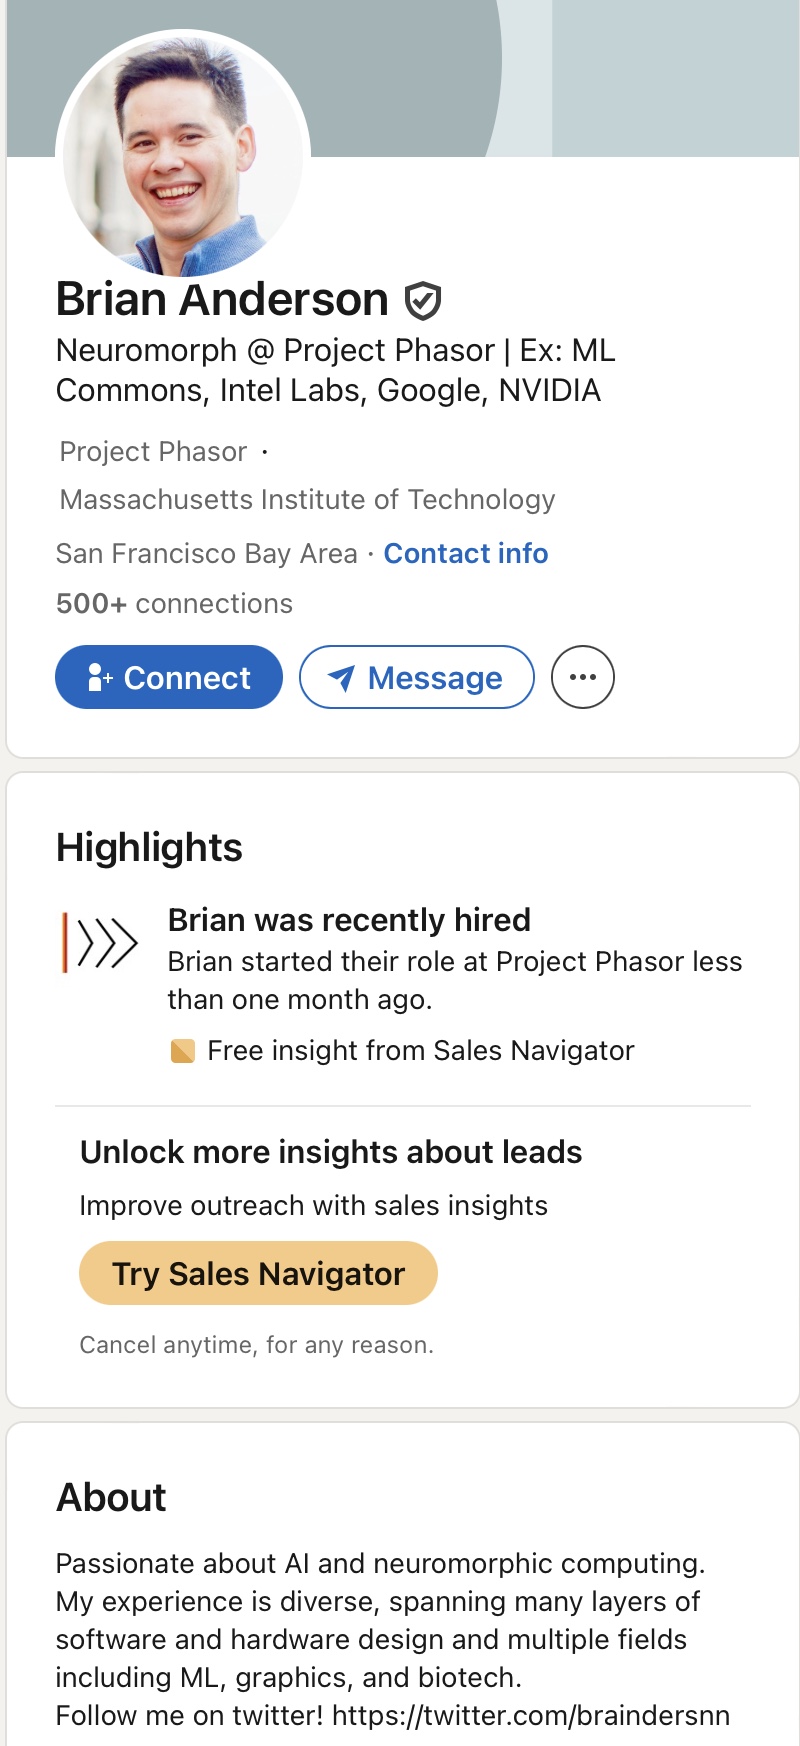Click the paper plane icon in Message
The image size is (800, 1746).
click(x=341, y=679)
